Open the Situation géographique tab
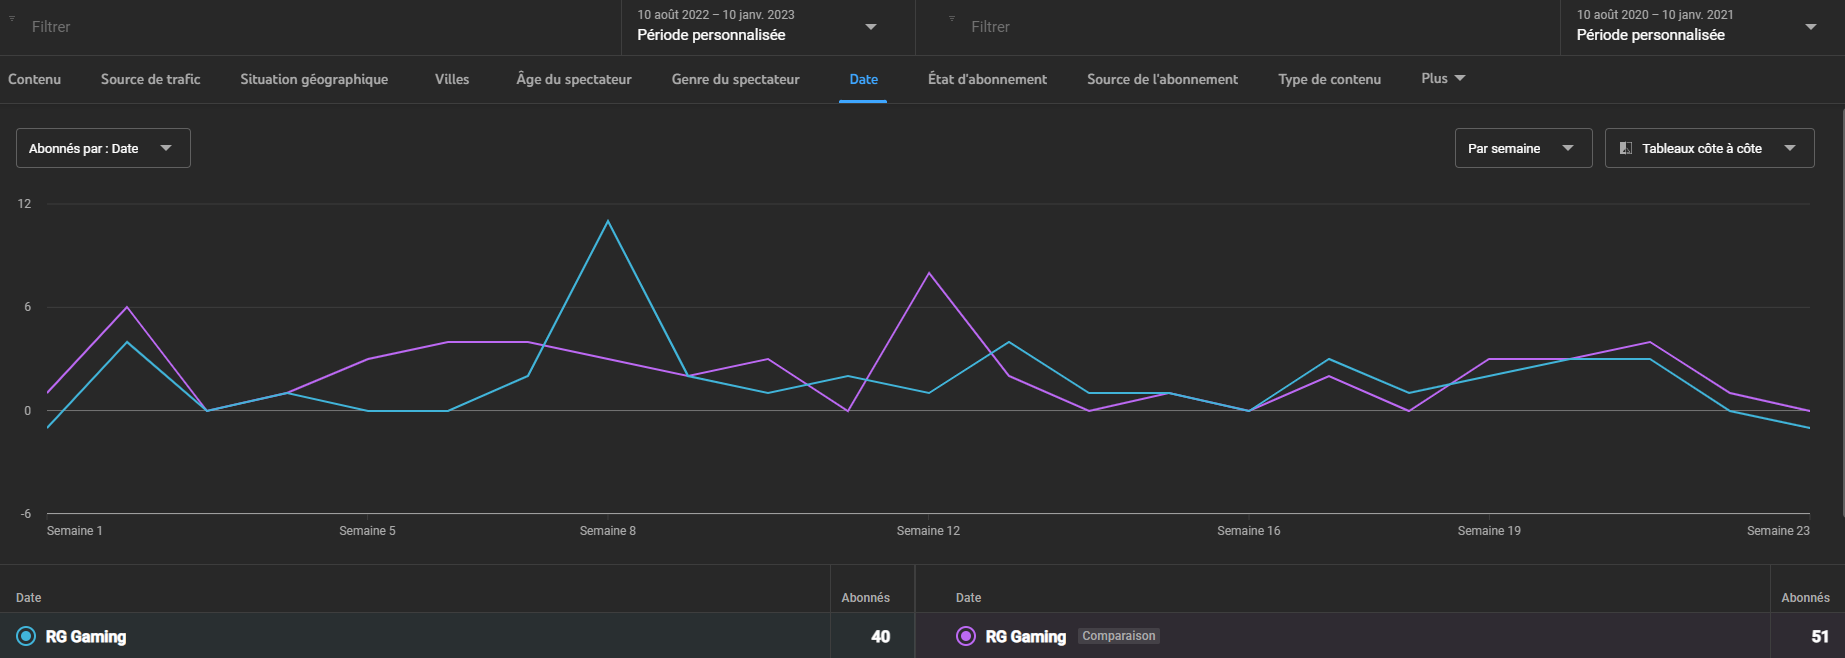Image resolution: width=1845 pixels, height=658 pixels. 314,79
